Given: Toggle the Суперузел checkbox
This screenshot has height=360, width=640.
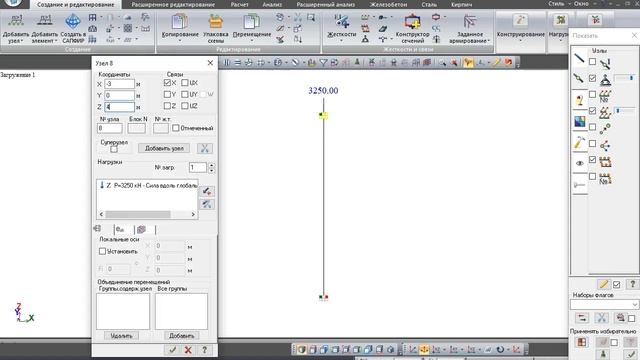Looking at the screenshot, I should (x=114, y=149).
